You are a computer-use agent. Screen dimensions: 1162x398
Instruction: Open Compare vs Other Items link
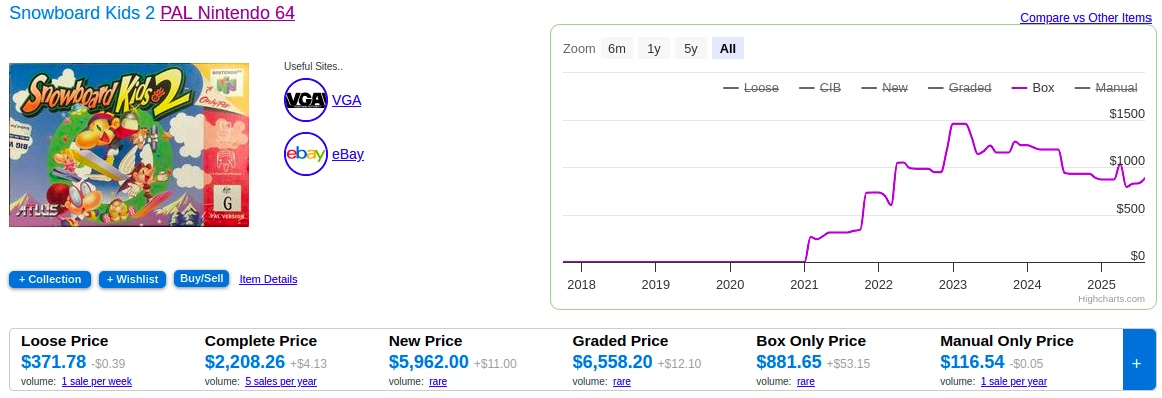[1086, 18]
